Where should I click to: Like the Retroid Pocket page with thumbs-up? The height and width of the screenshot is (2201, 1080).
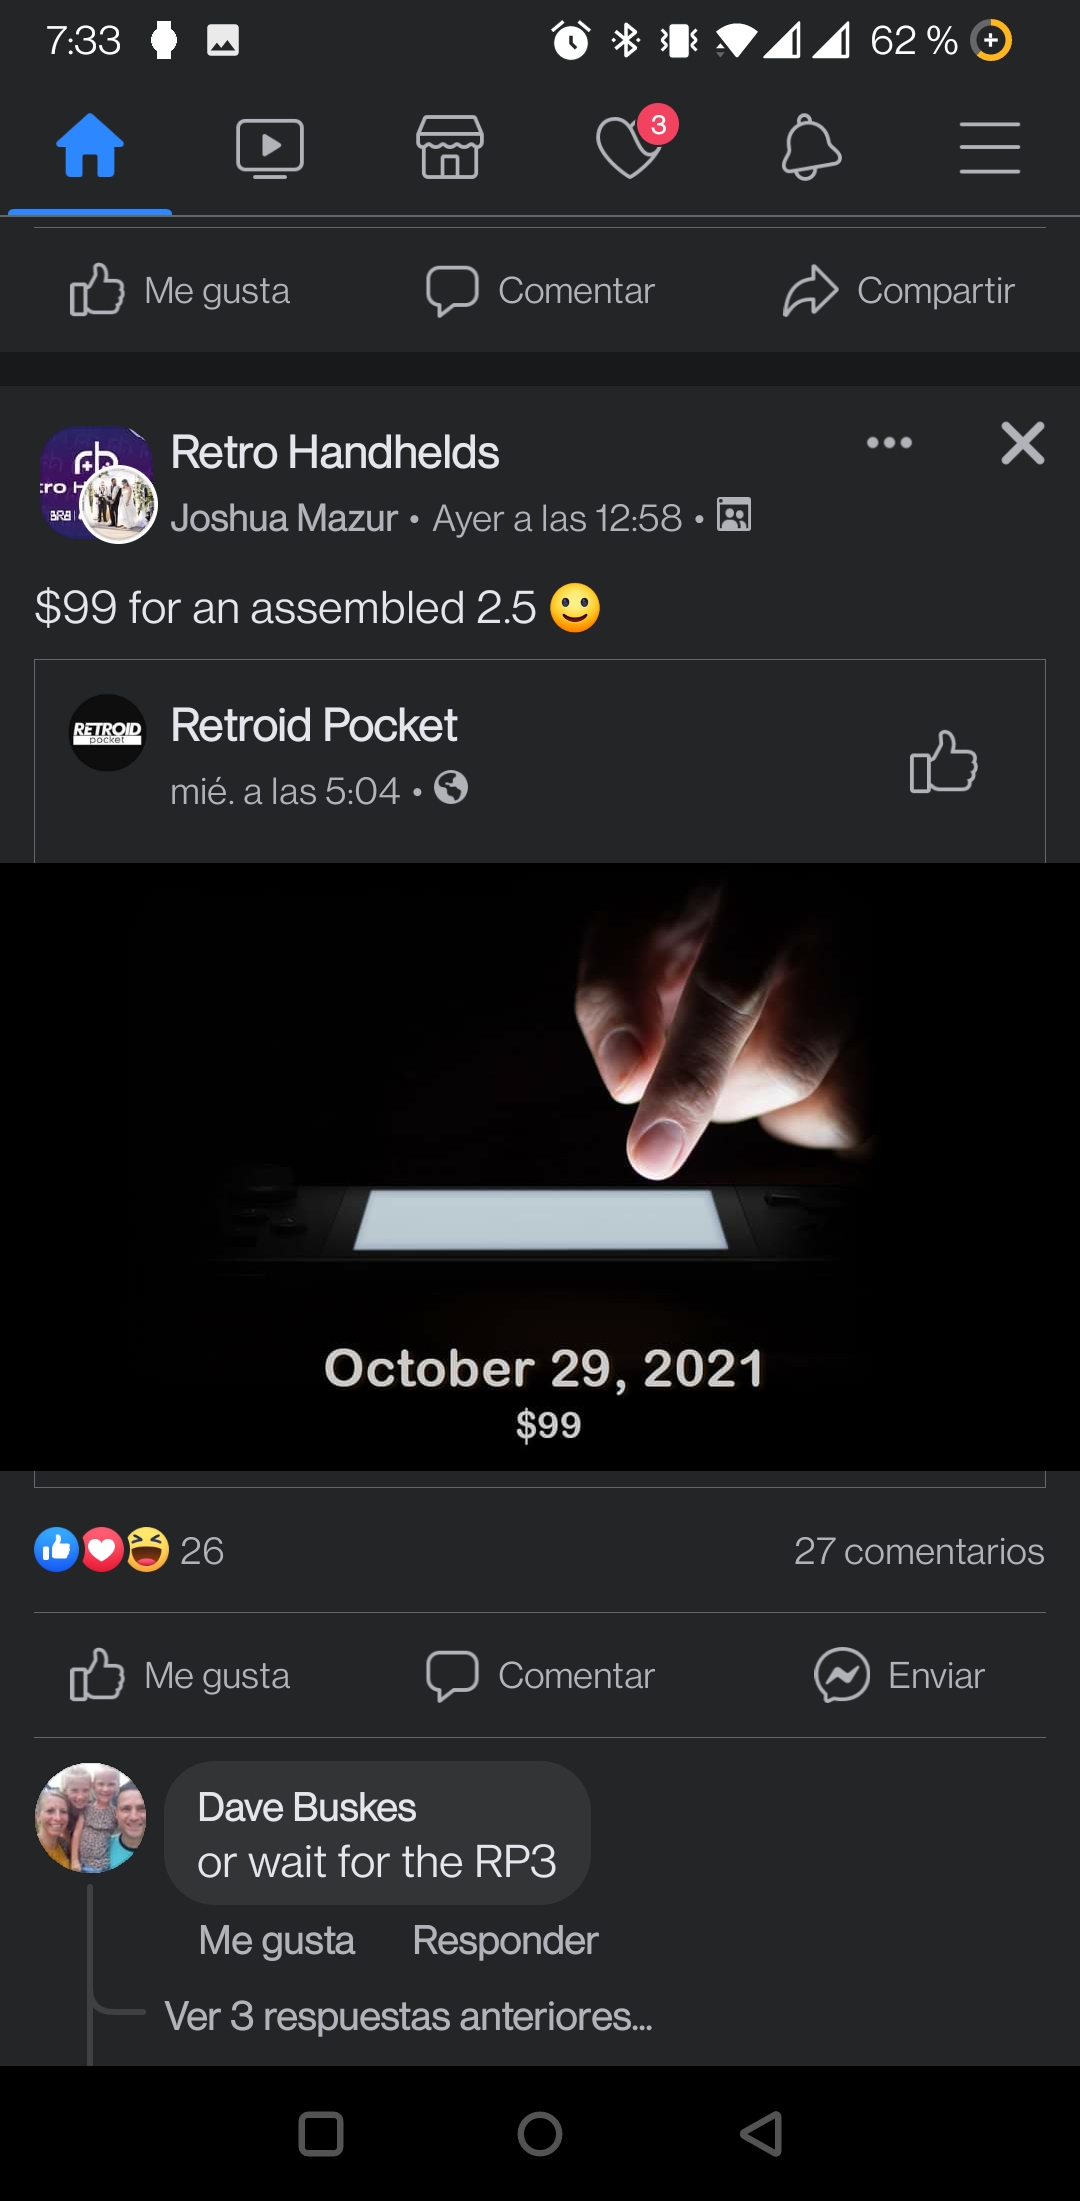click(x=943, y=762)
